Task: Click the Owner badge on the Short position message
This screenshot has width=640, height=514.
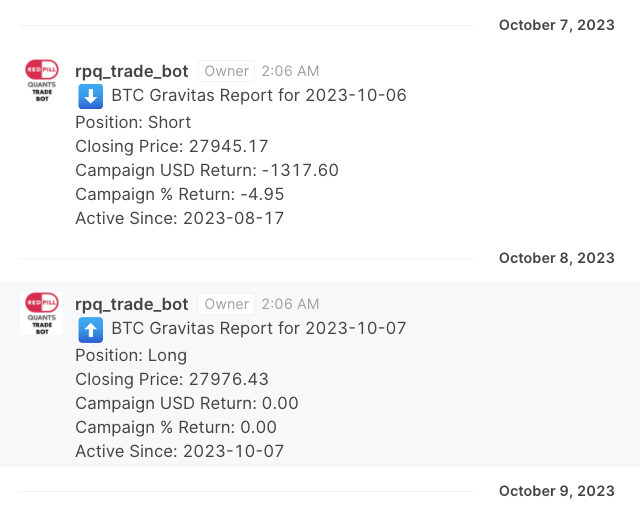Action: 226,71
